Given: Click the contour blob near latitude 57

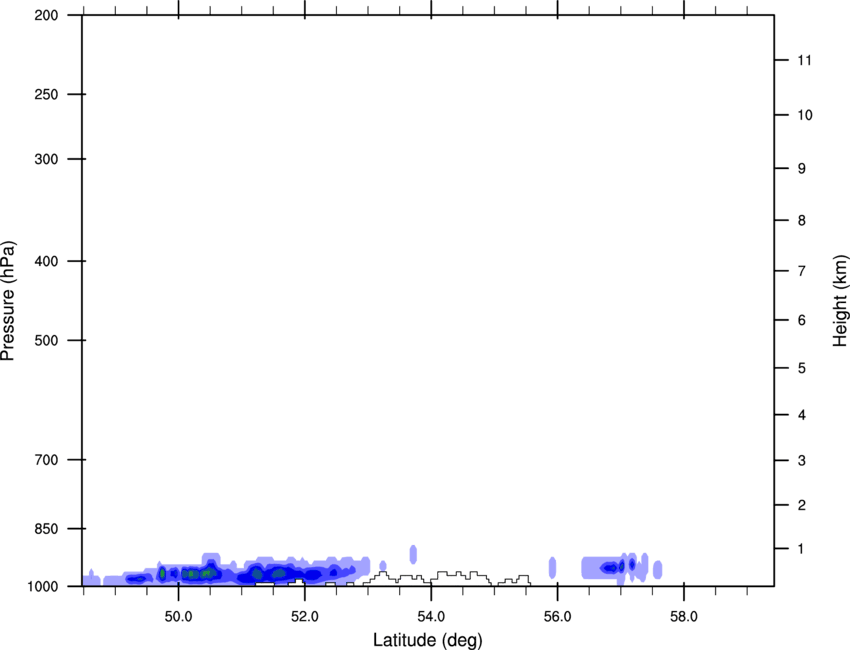Looking at the screenshot, I should coord(614,568).
